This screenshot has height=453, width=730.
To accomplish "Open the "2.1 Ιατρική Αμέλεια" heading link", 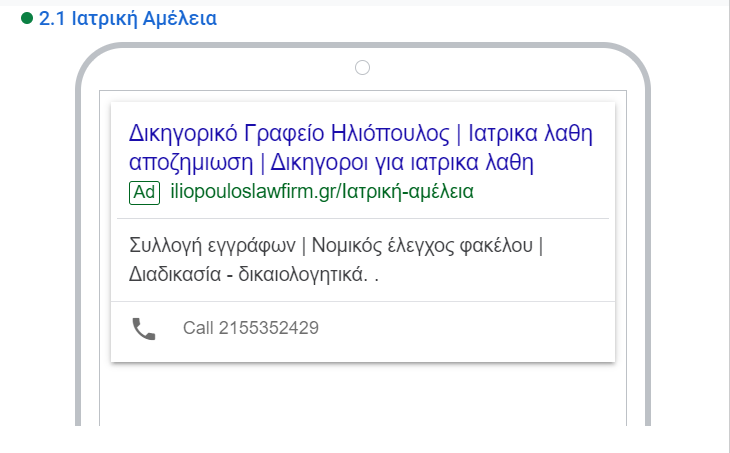I will pyautogui.click(x=127, y=19).
